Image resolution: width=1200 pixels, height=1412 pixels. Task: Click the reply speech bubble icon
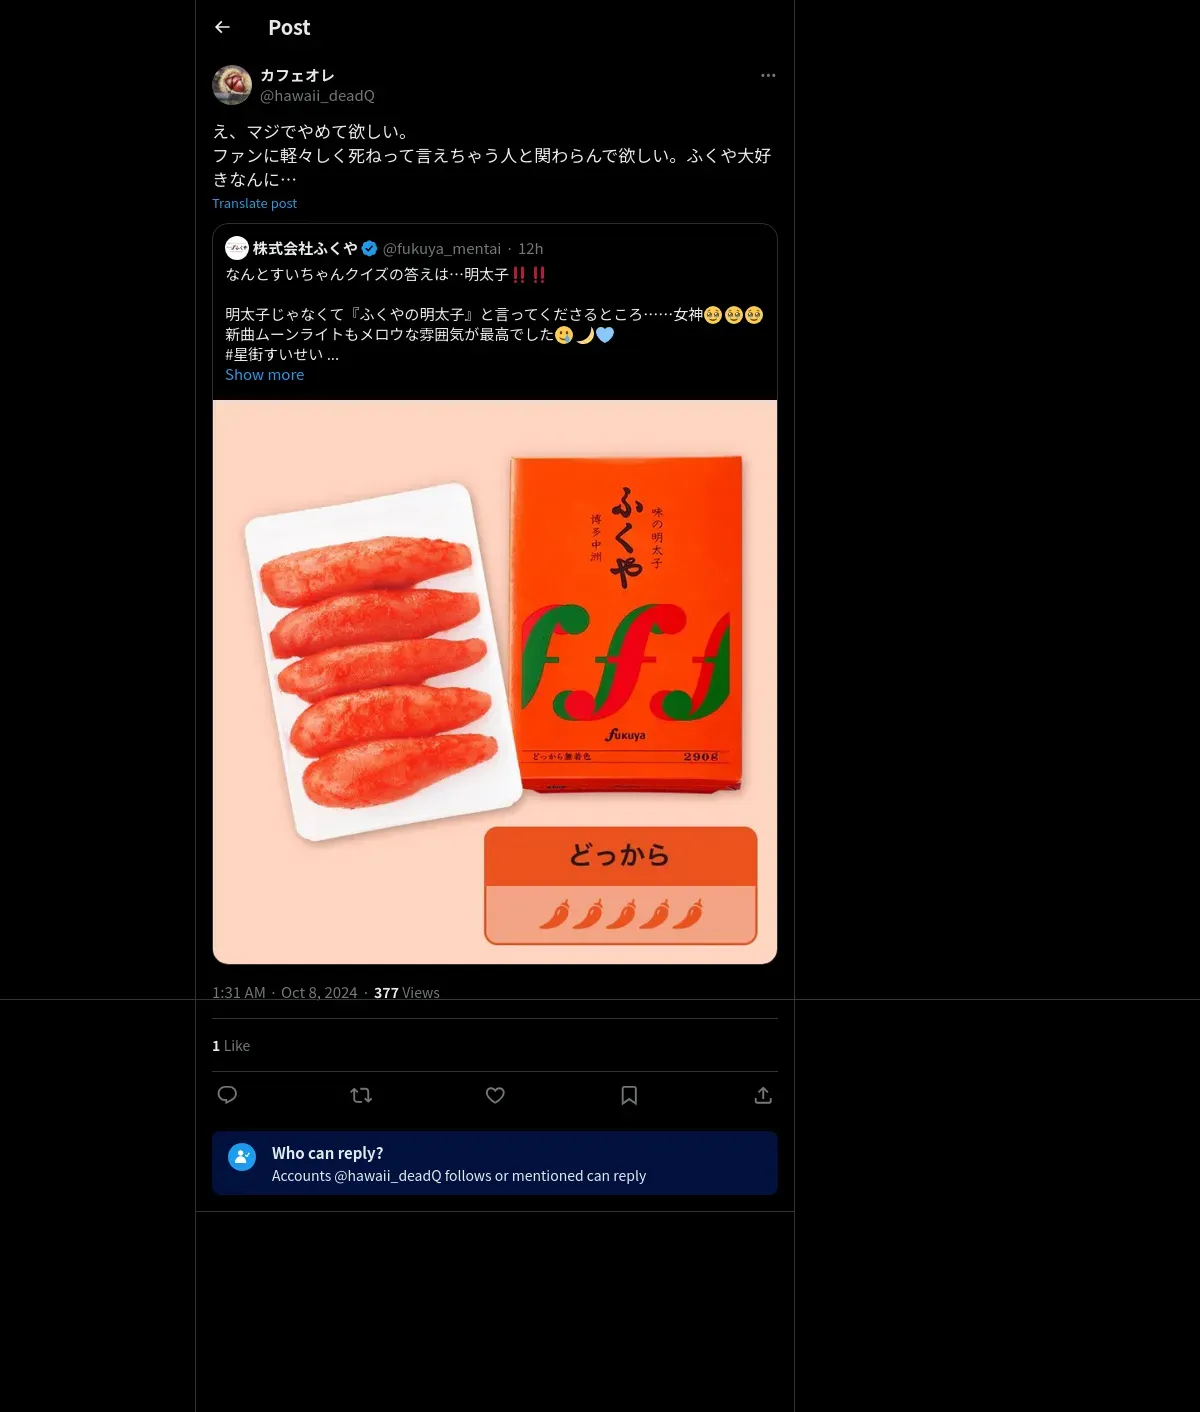[227, 1095]
